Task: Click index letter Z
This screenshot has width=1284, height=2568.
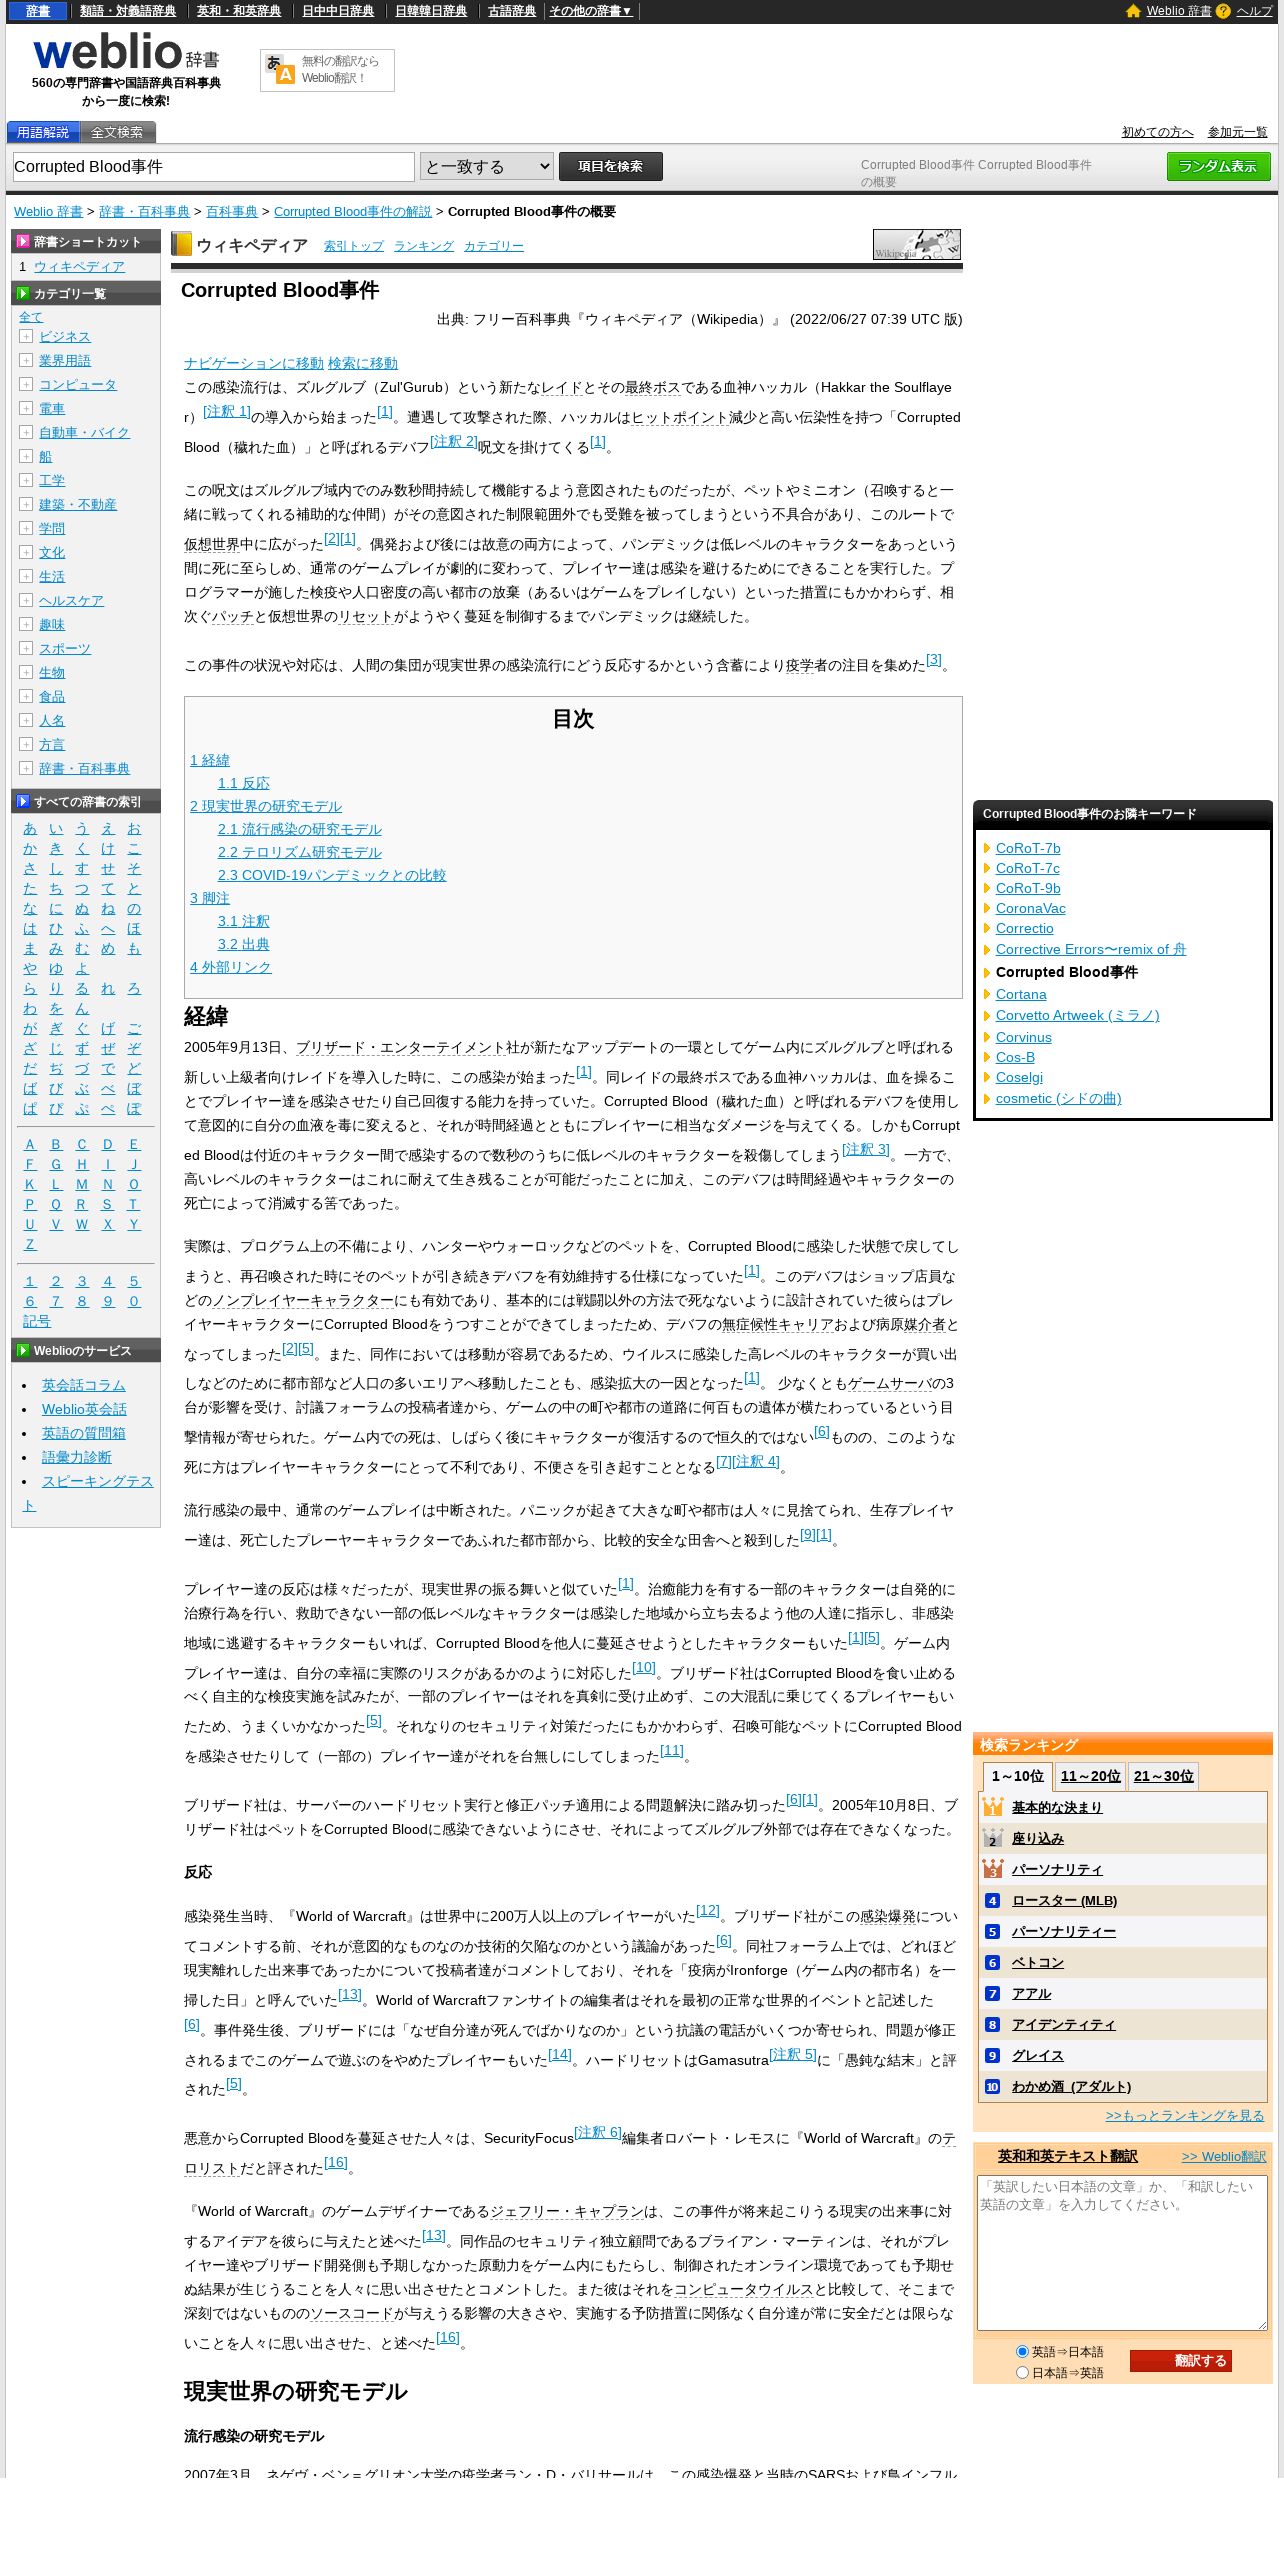Action: point(30,1244)
